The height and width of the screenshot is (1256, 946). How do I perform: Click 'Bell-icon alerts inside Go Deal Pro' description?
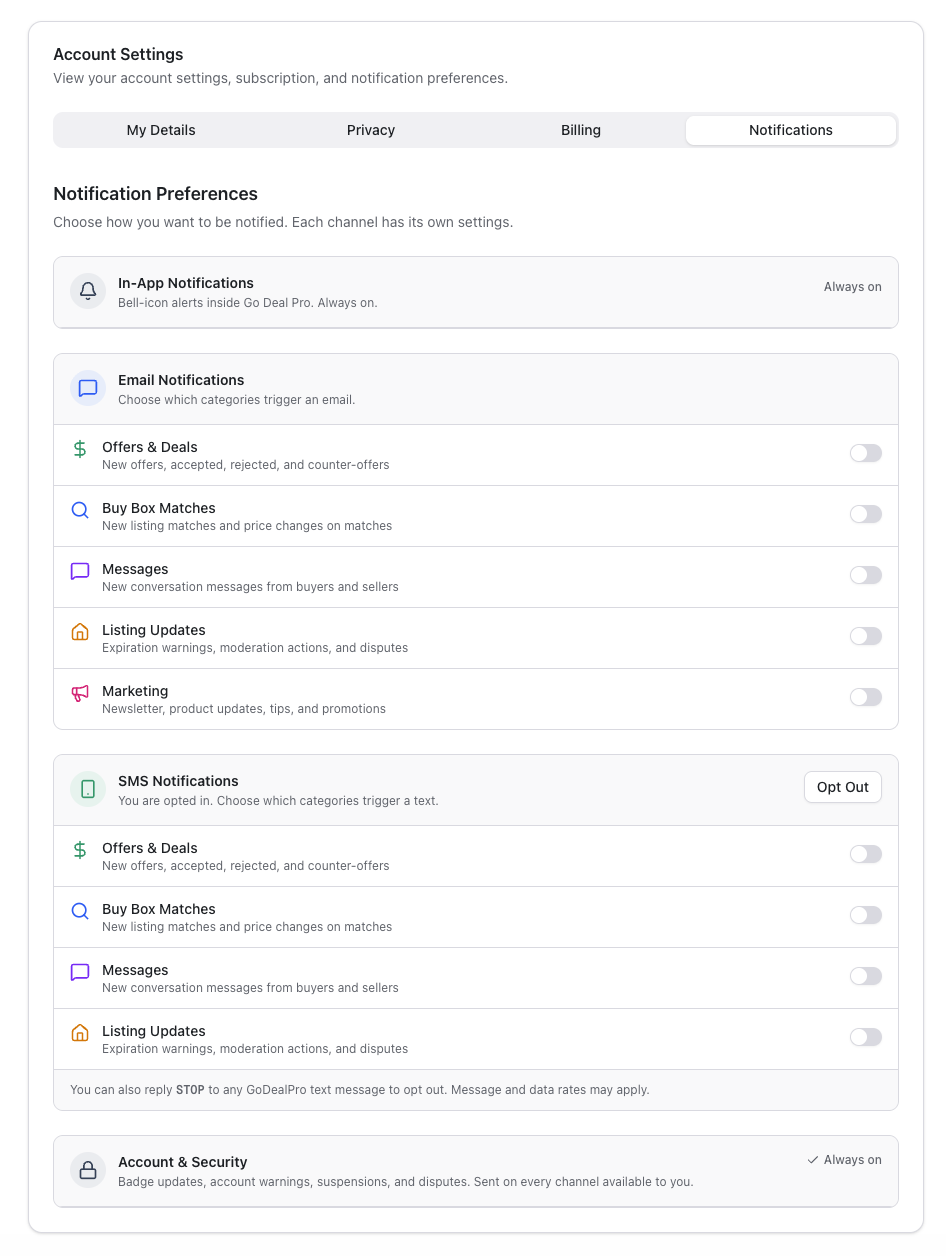(x=248, y=303)
